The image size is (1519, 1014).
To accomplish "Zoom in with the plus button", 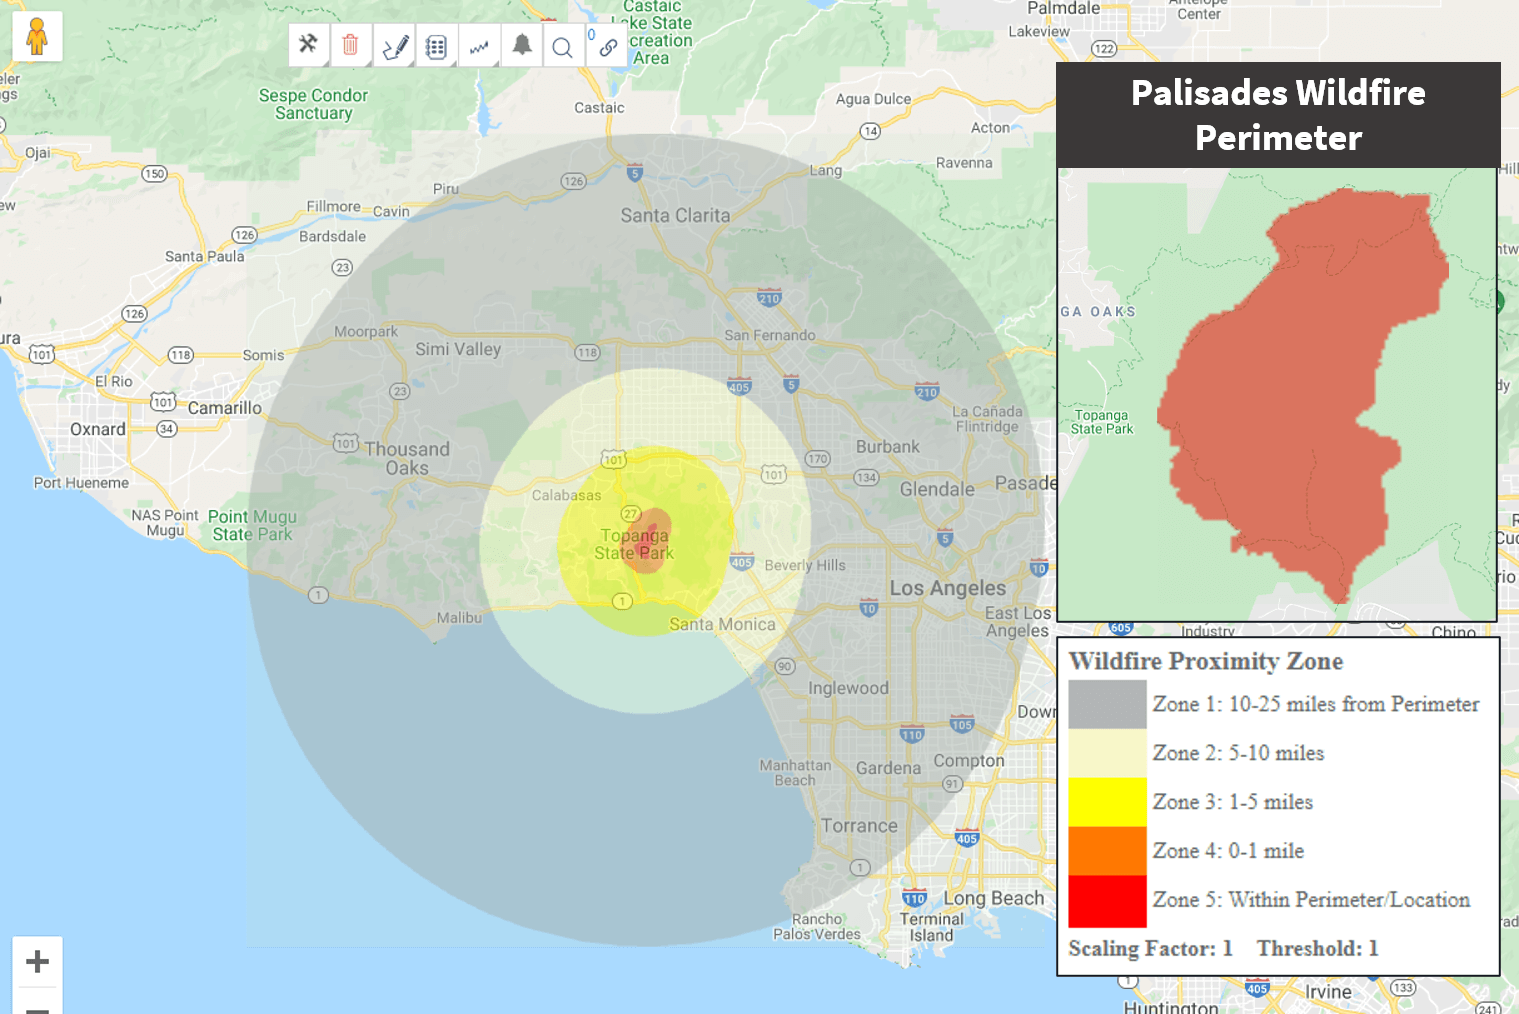I will pos(37,961).
